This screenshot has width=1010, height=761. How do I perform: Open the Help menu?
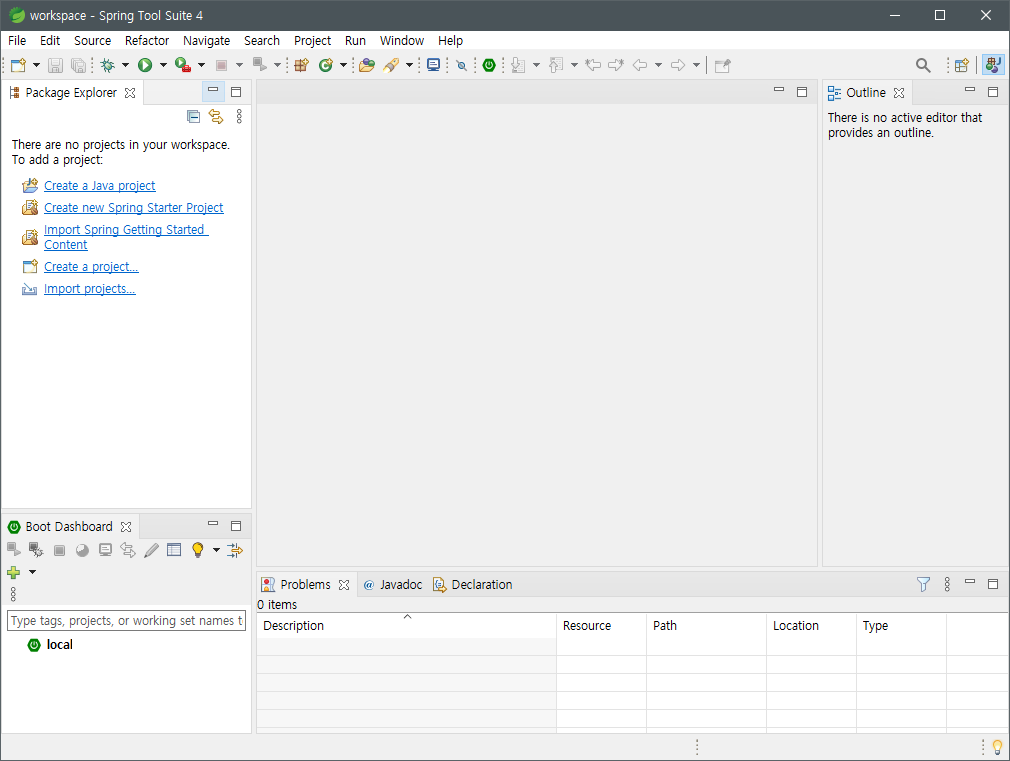coord(450,41)
